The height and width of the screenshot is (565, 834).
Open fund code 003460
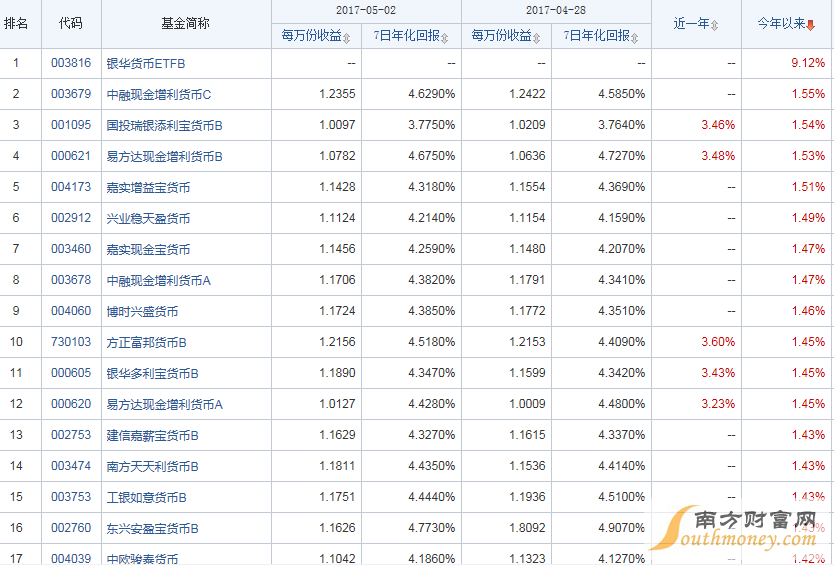pyautogui.click(x=71, y=248)
